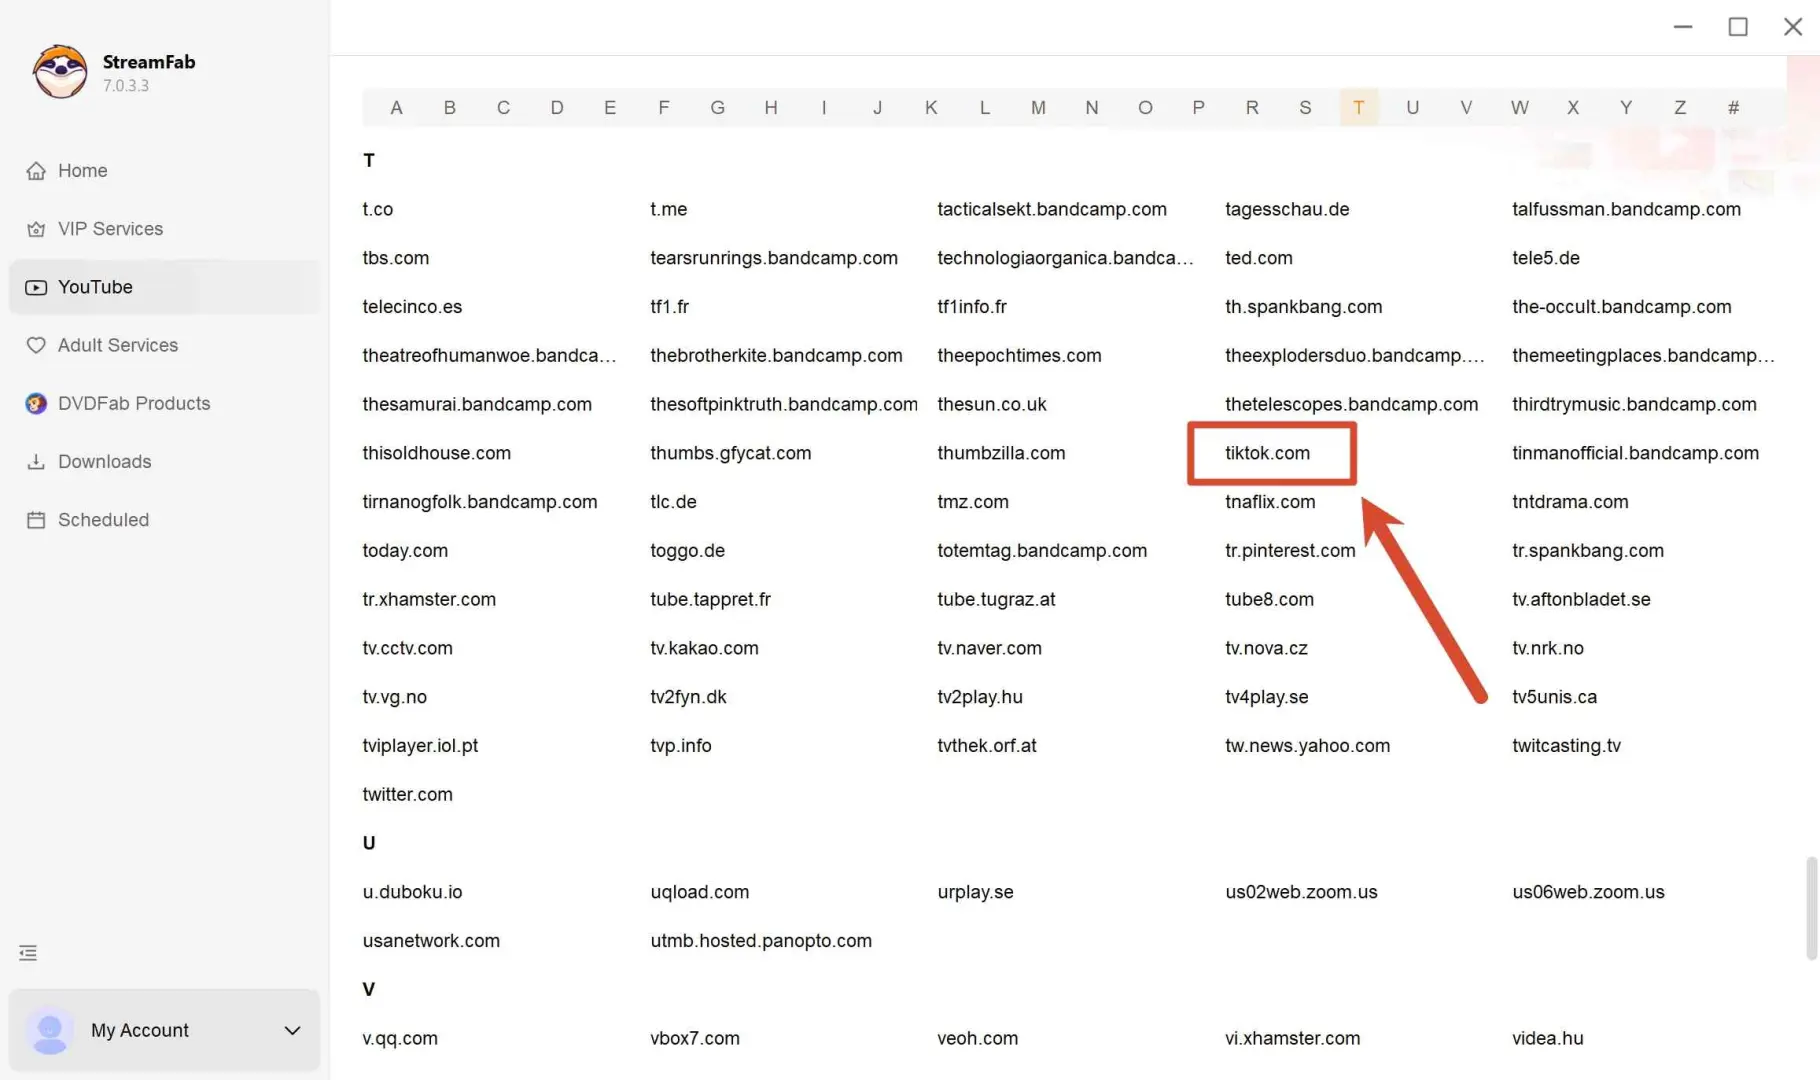Click the YouTube play icon in sidebar
The image size is (1820, 1080).
(x=36, y=287)
